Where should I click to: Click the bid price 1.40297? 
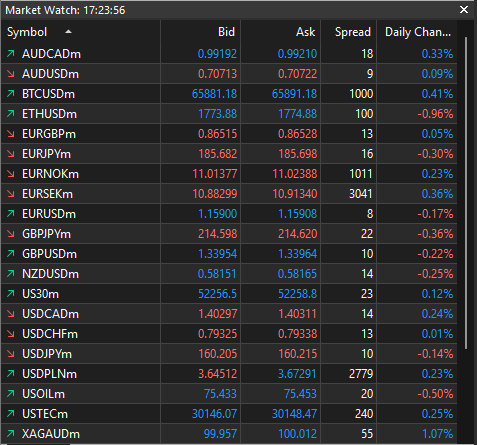tap(218, 314)
